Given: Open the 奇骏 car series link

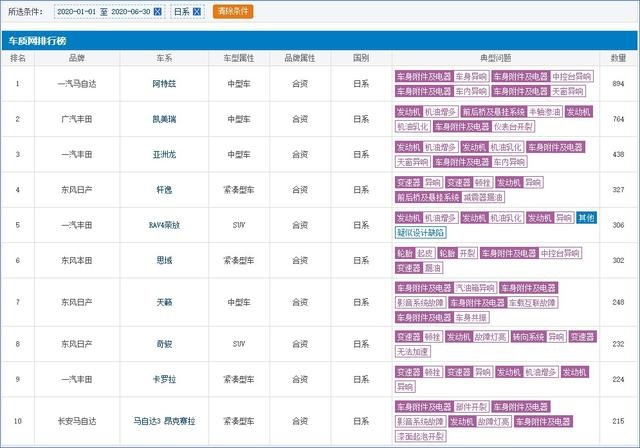Looking at the screenshot, I should tap(164, 344).
